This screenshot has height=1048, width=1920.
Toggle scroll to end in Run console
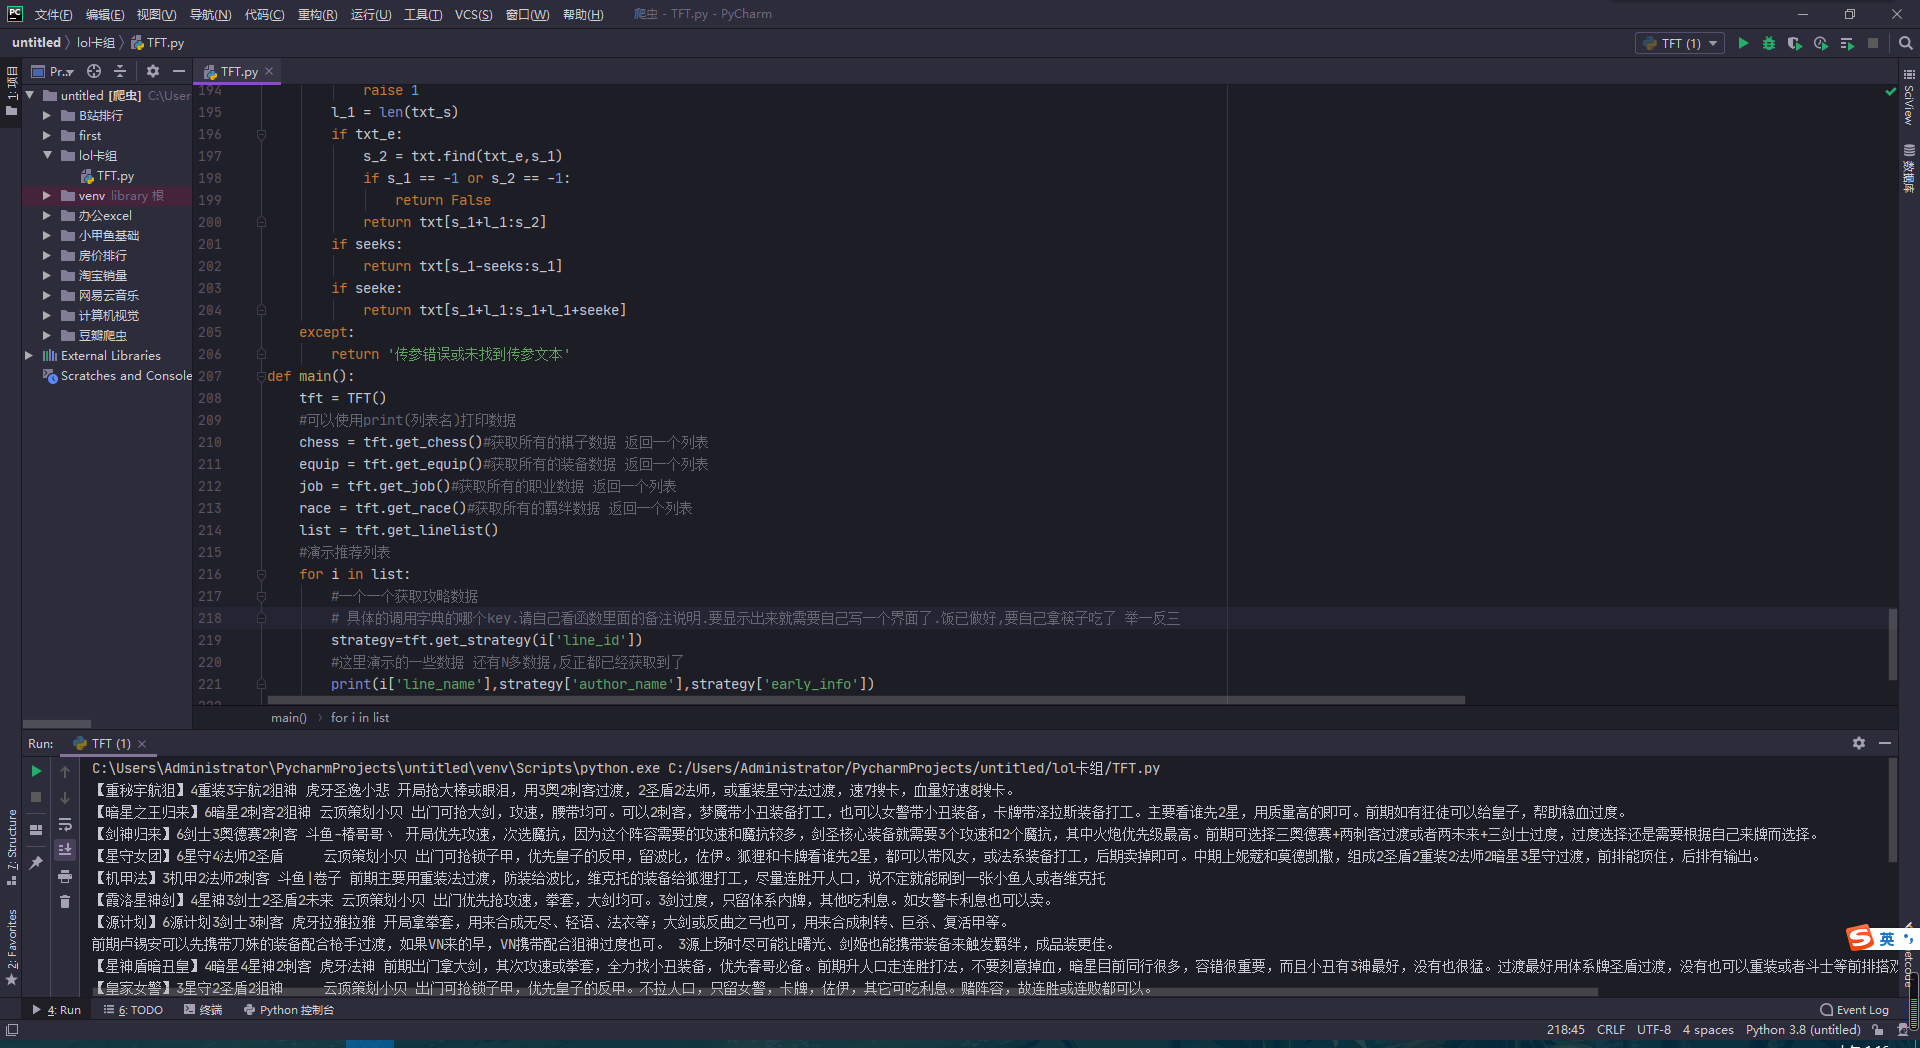(x=65, y=850)
